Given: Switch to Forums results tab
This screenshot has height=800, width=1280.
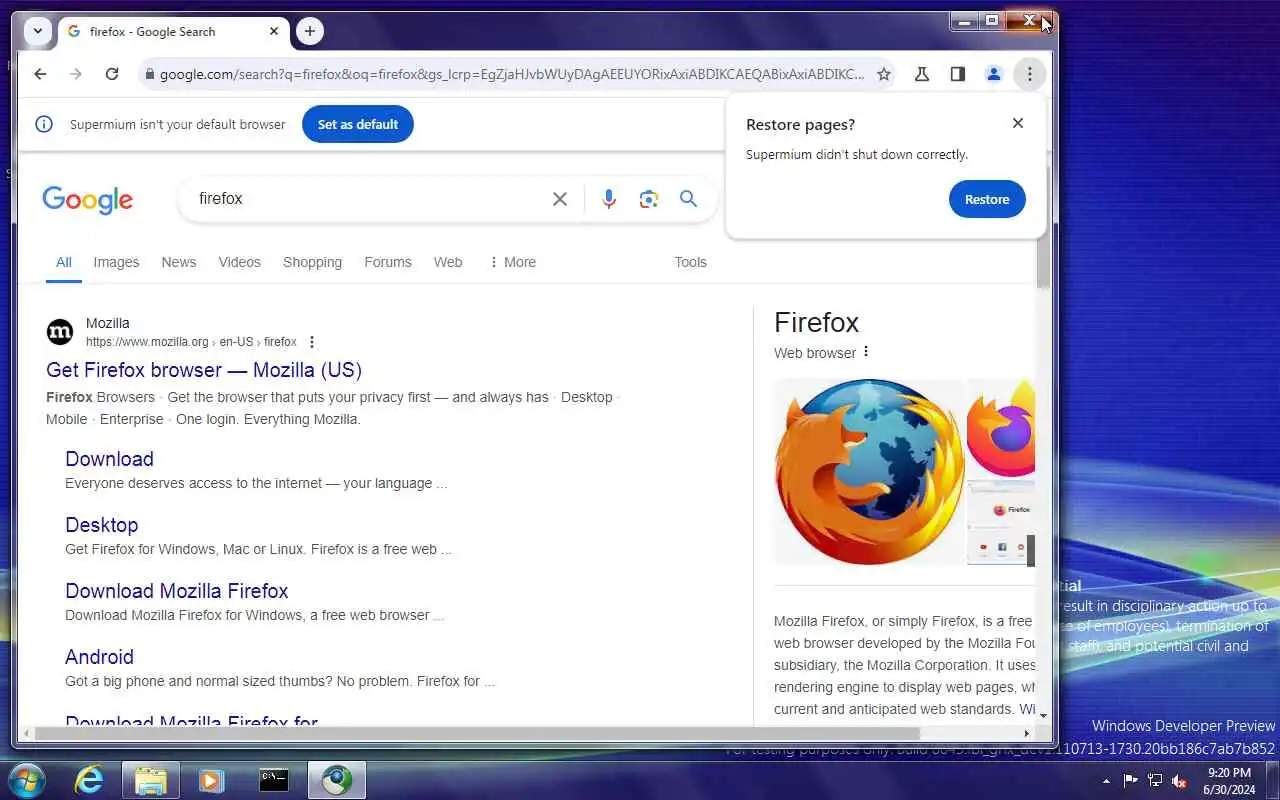Looking at the screenshot, I should pyautogui.click(x=388, y=262).
